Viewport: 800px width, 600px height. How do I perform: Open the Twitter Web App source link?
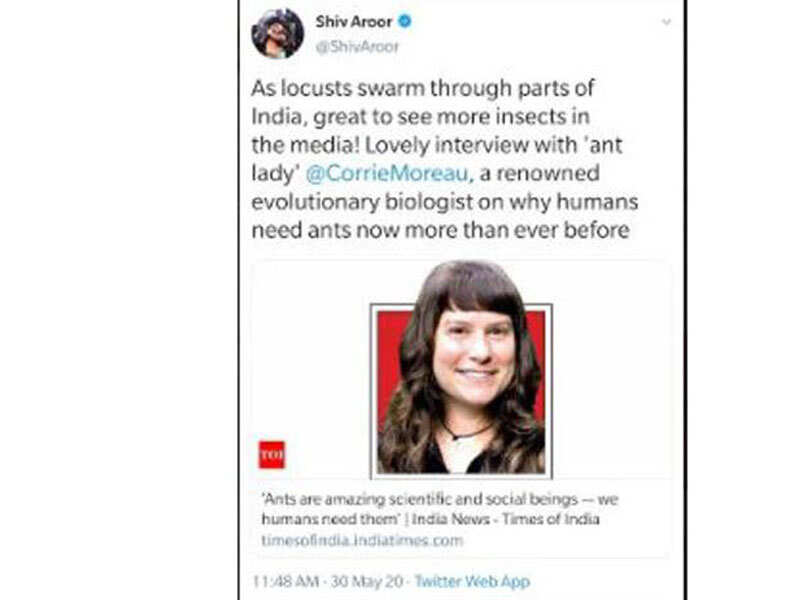click(x=472, y=581)
